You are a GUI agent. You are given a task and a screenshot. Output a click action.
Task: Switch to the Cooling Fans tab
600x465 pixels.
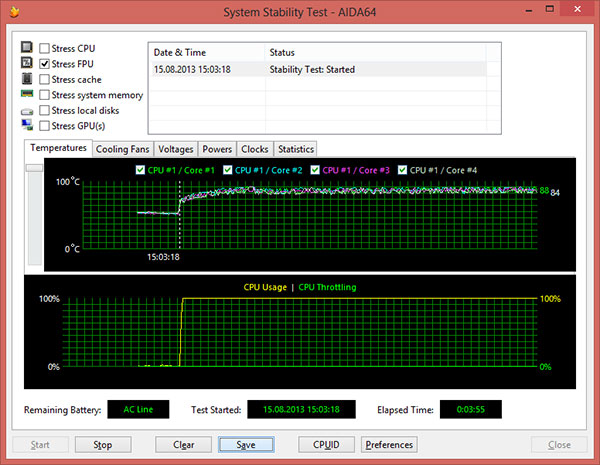pyautogui.click(x=122, y=149)
